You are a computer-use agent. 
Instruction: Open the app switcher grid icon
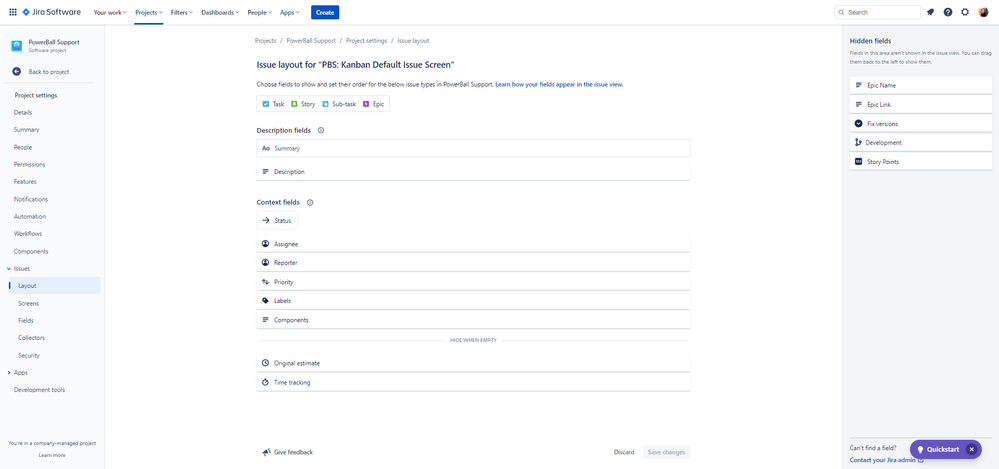pos(13,12)
